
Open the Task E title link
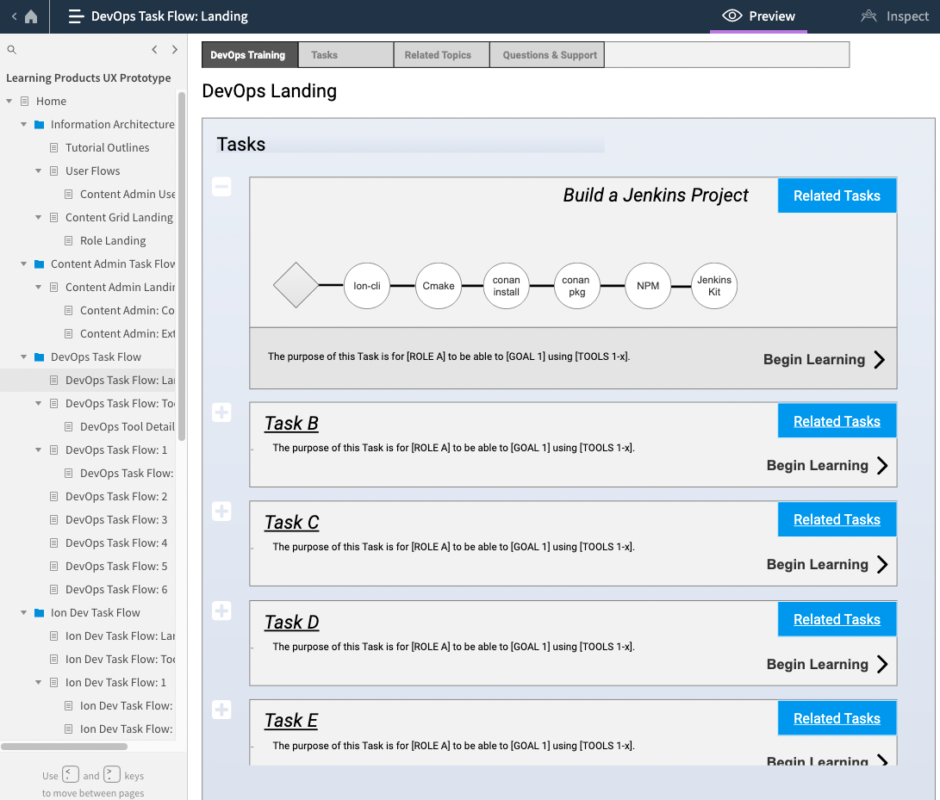(291, 720)
